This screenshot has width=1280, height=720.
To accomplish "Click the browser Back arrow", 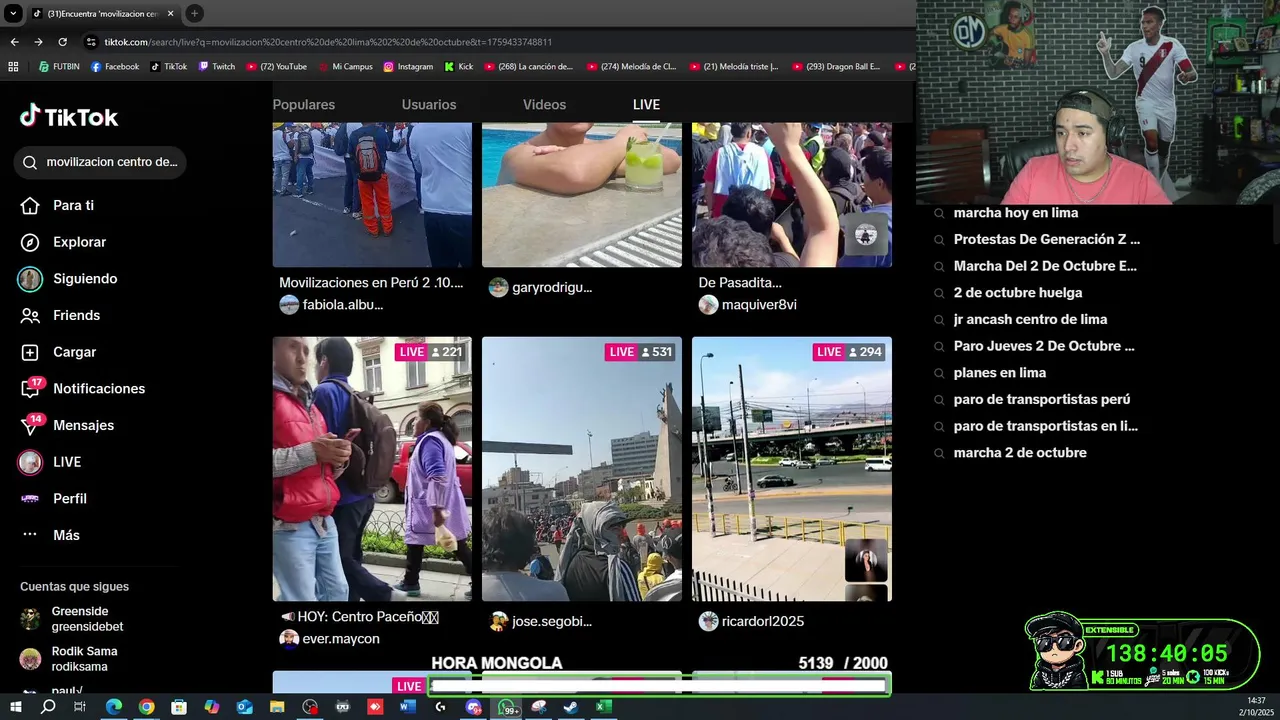I will [14, 42].
